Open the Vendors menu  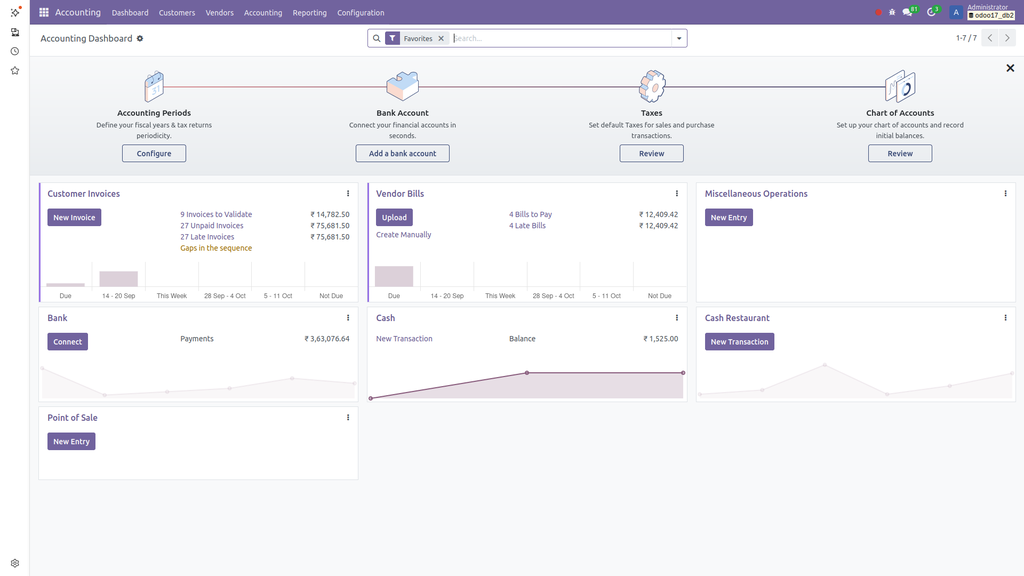(x=219, y=12)
